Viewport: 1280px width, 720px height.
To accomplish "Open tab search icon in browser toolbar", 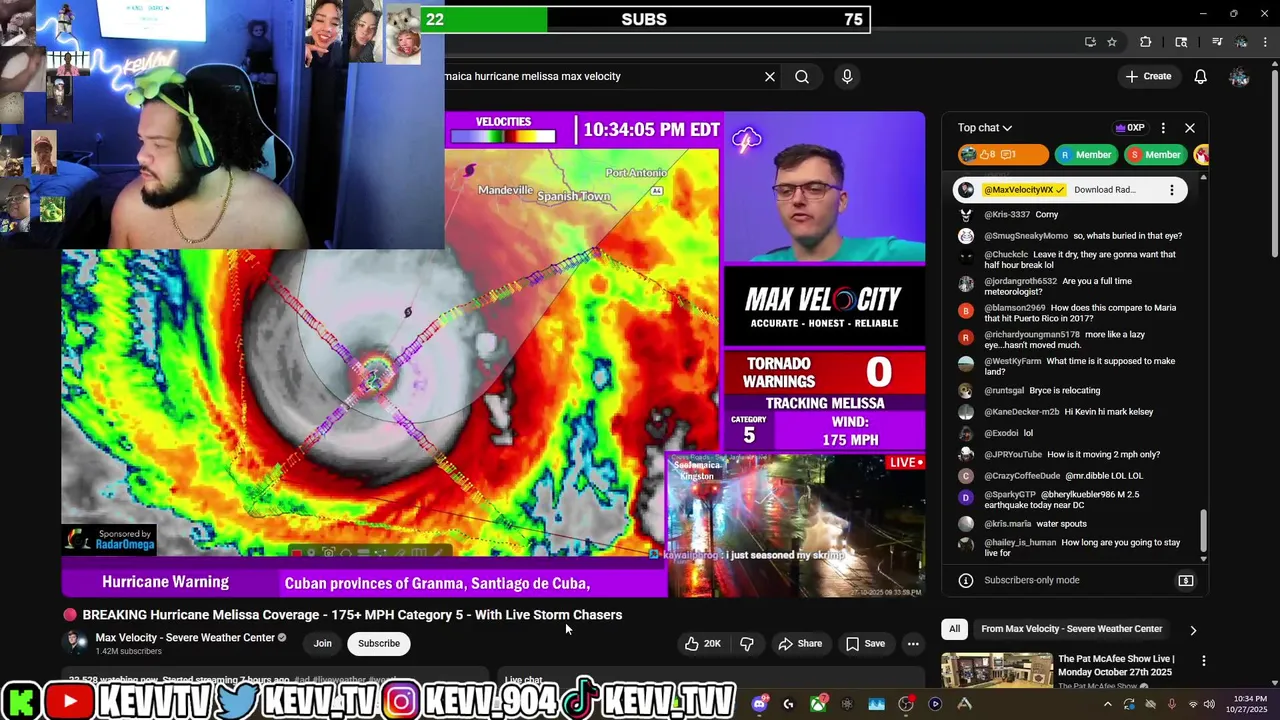I will [x=1181, y=42].
